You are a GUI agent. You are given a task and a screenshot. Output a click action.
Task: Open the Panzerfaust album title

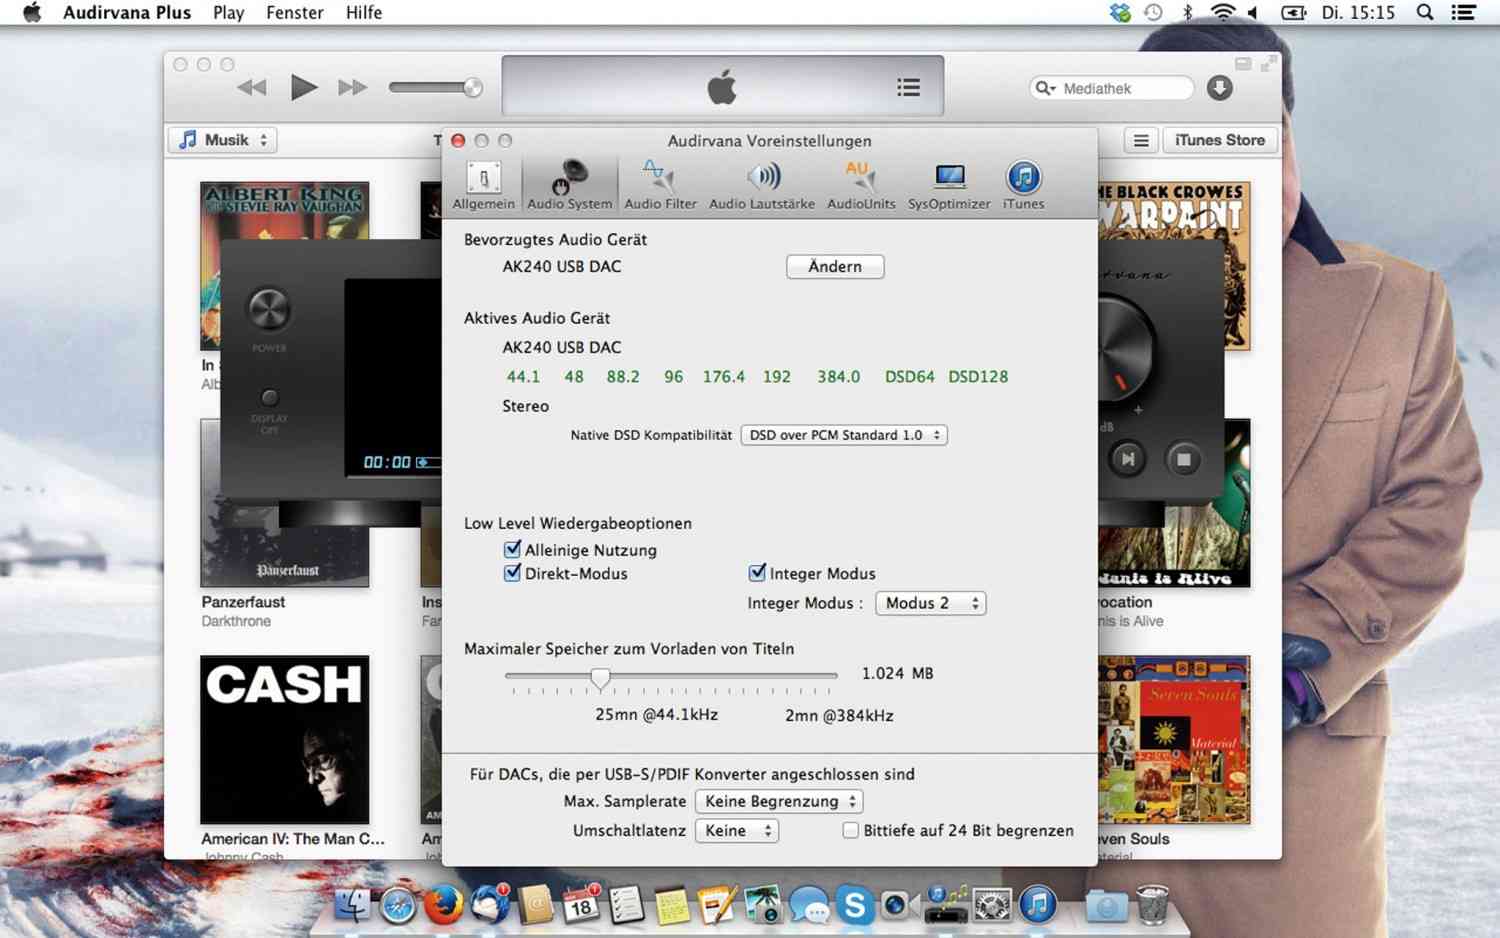point(243,602)
